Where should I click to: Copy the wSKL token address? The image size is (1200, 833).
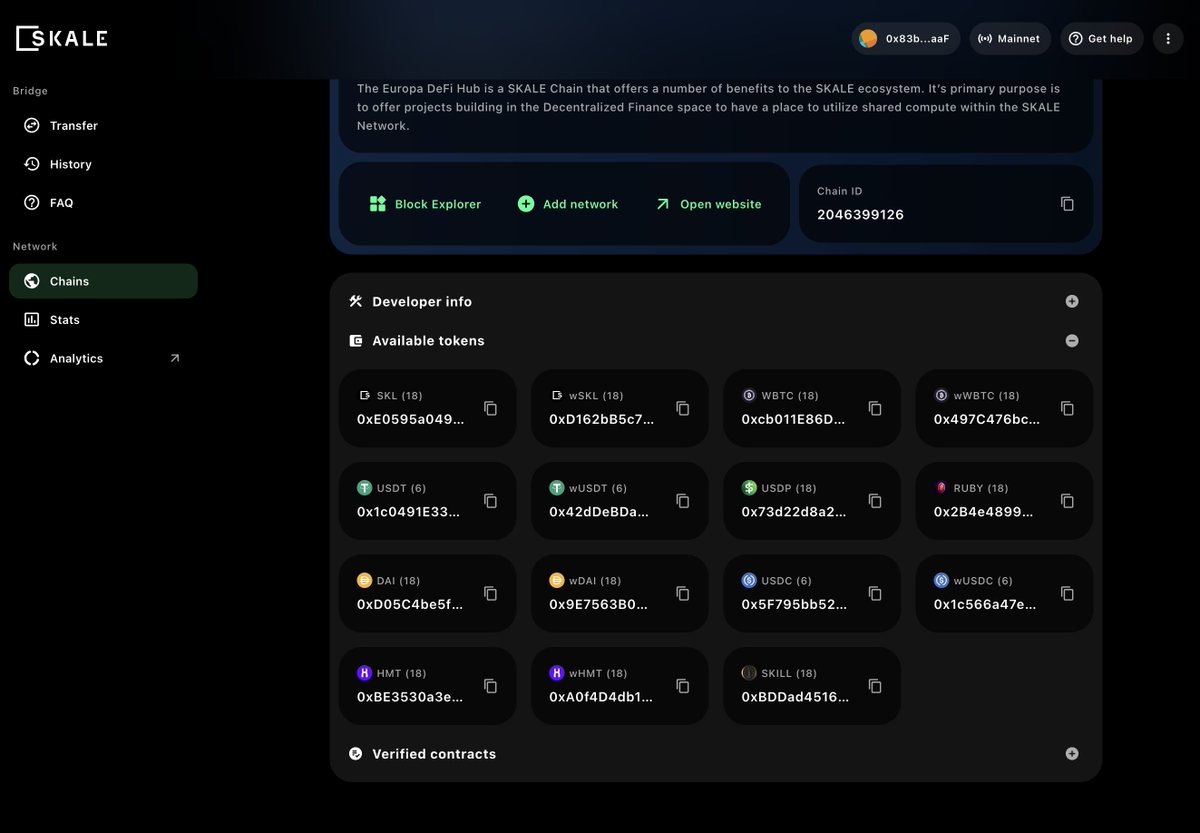(682, 408)
